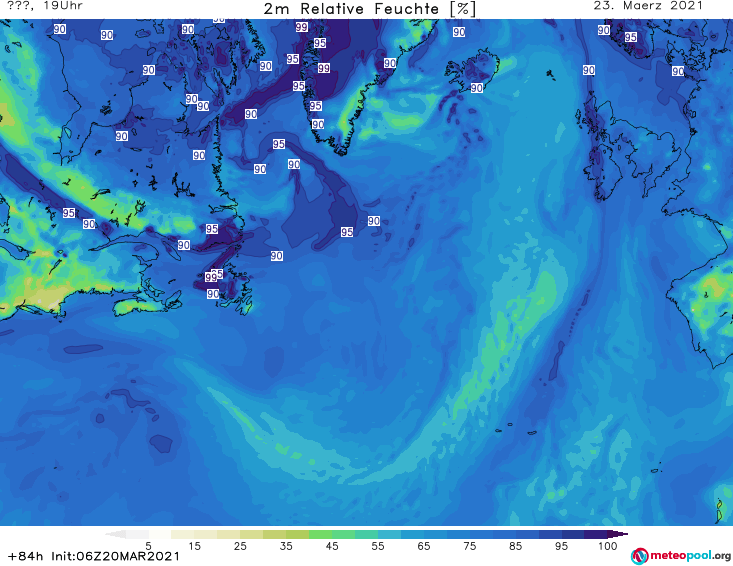The height and width of the screenshot is (566, 733).
Task: Select the forecast offset "+84h" text
Action: coord(26,556)
